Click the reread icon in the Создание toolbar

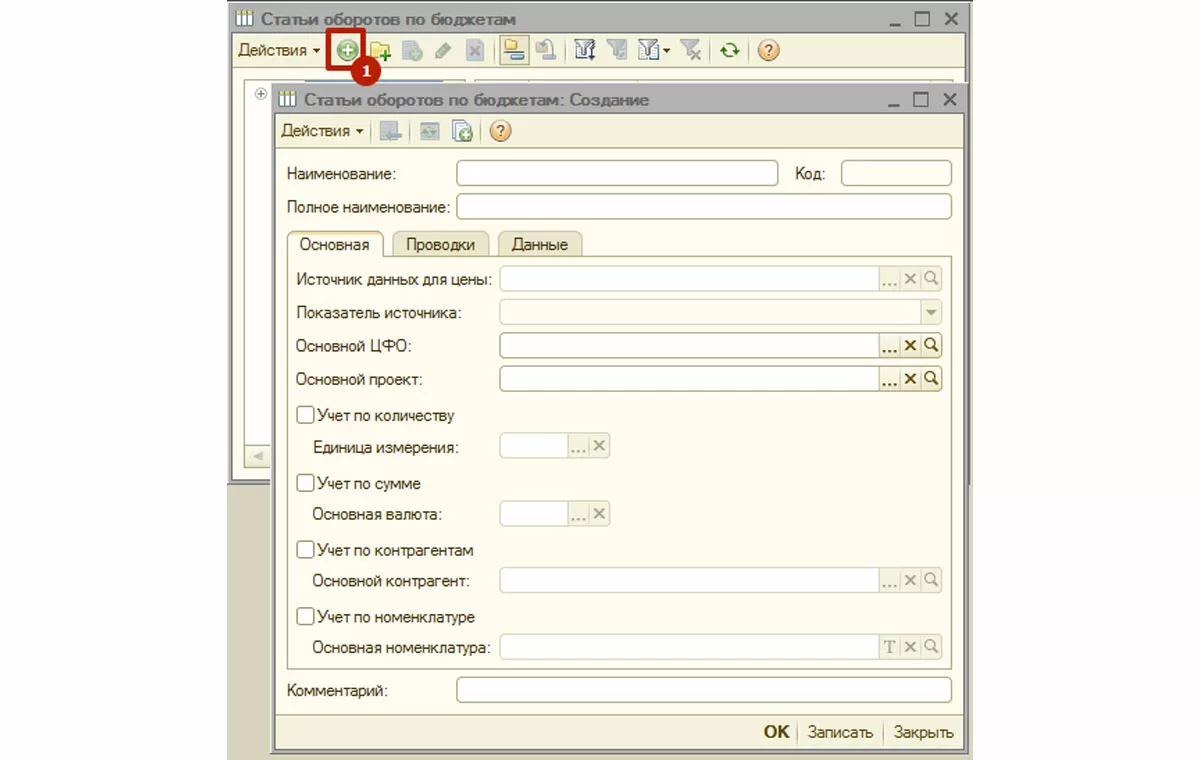[429, 131]
